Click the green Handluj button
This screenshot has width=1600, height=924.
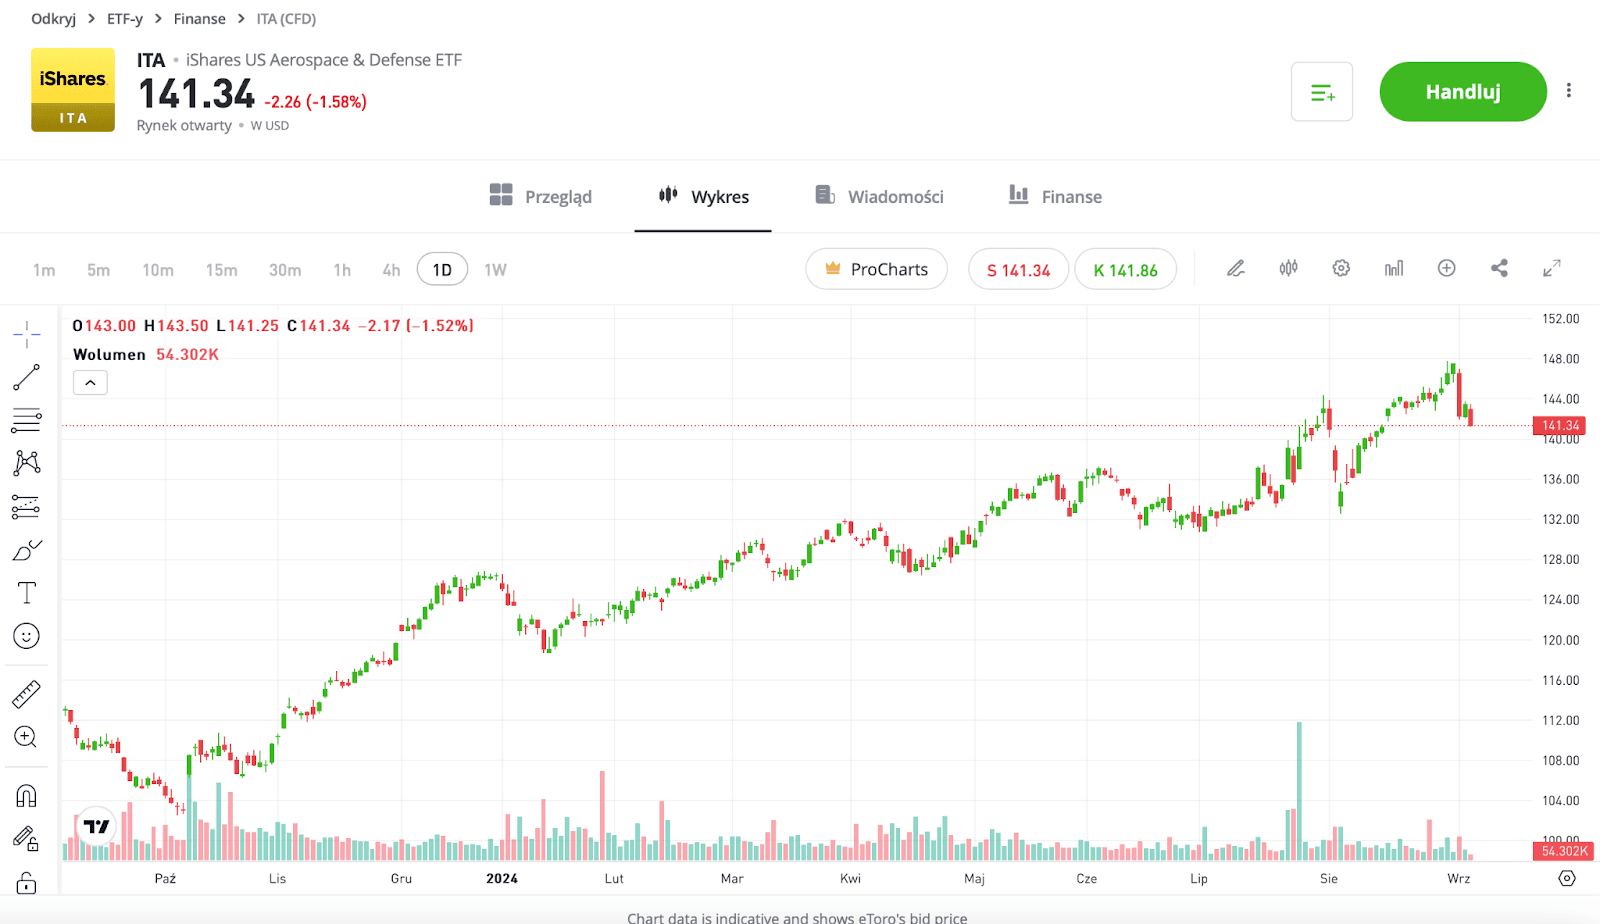tap(1463, 92)
